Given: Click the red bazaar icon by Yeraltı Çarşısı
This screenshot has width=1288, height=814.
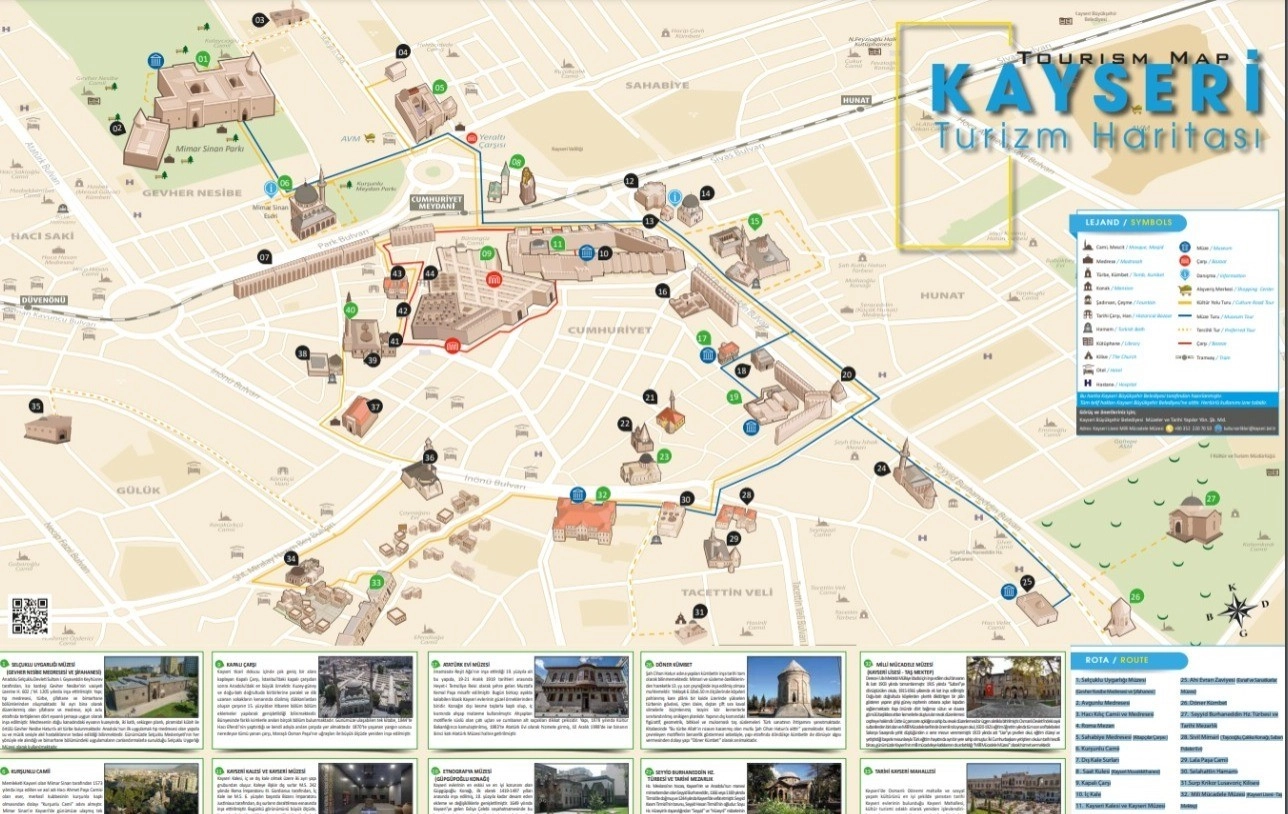Looking at the screenshot, I should point(472,137).
